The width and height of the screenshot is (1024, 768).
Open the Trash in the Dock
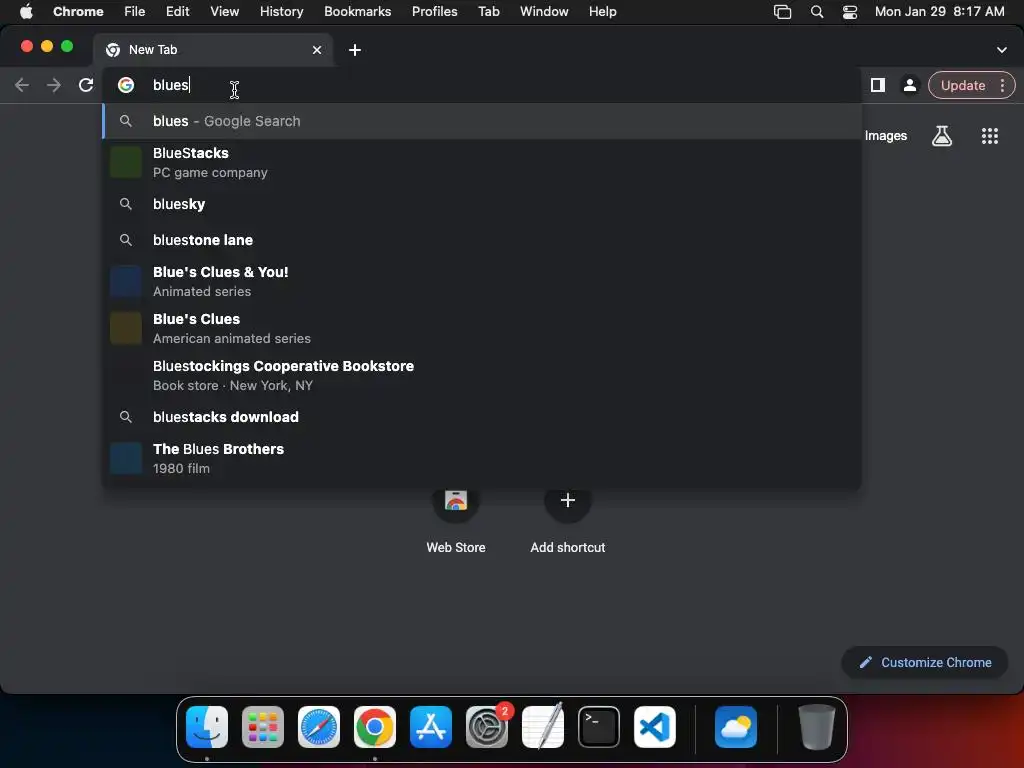[x=816, y=727]
